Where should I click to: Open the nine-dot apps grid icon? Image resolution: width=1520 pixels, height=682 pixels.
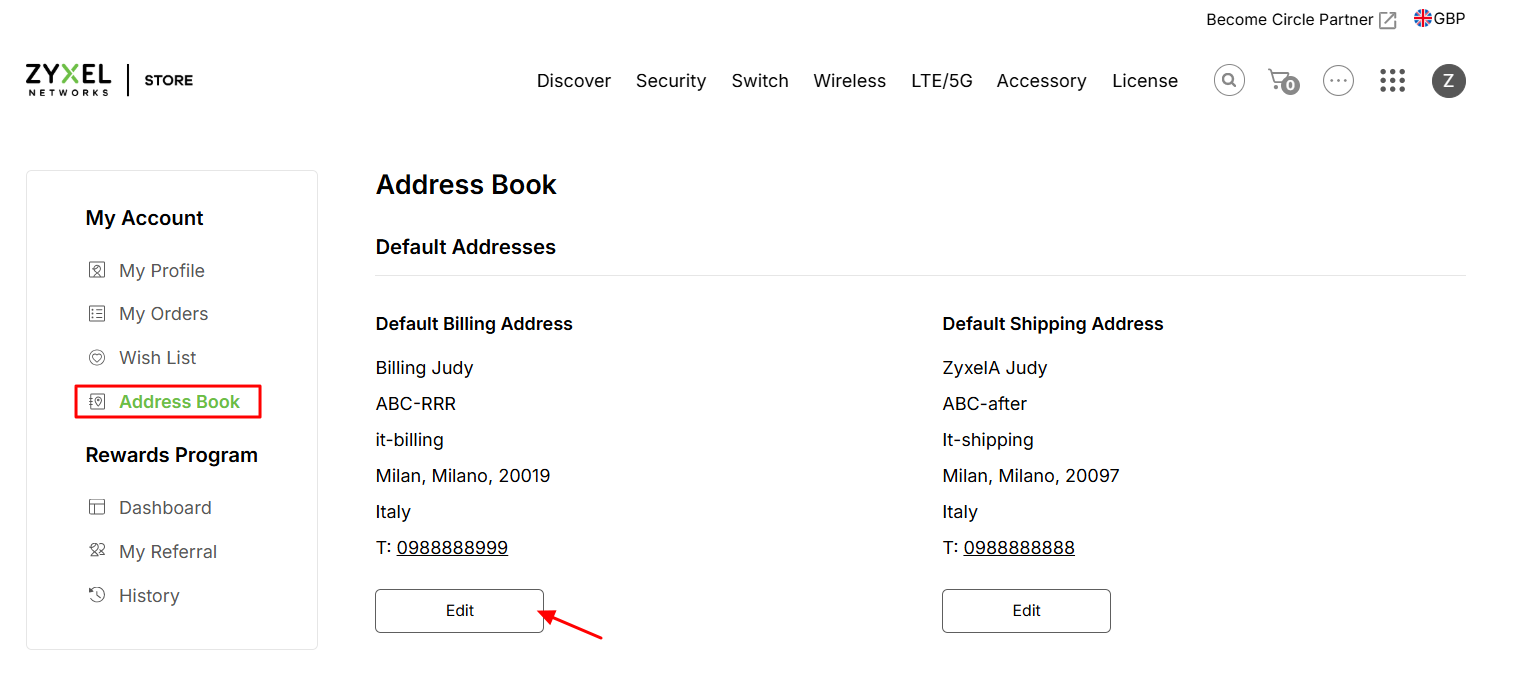coord(1392,80)
